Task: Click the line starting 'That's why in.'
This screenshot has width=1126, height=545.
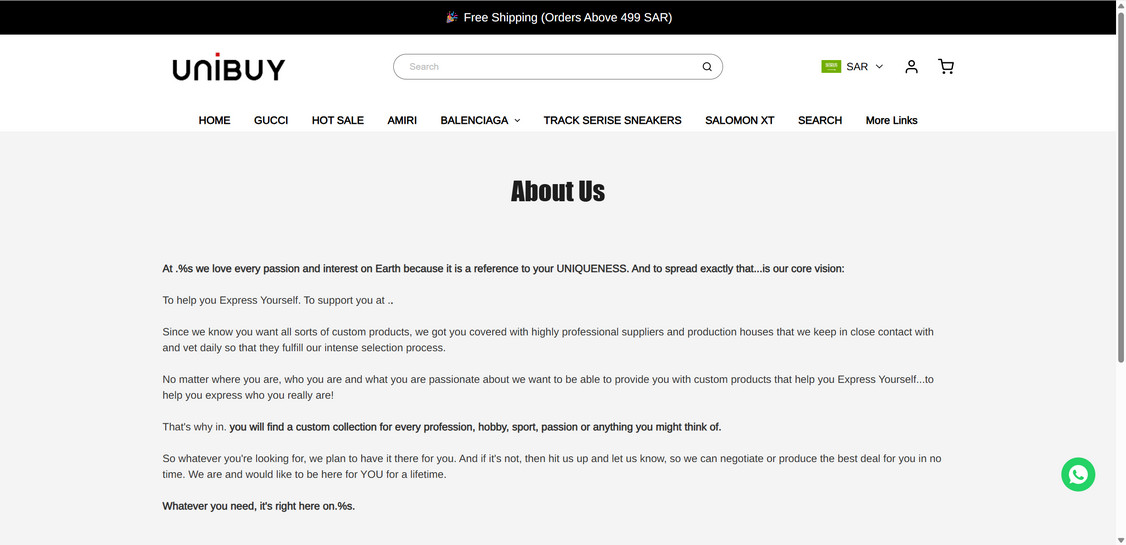Action: 442,427
